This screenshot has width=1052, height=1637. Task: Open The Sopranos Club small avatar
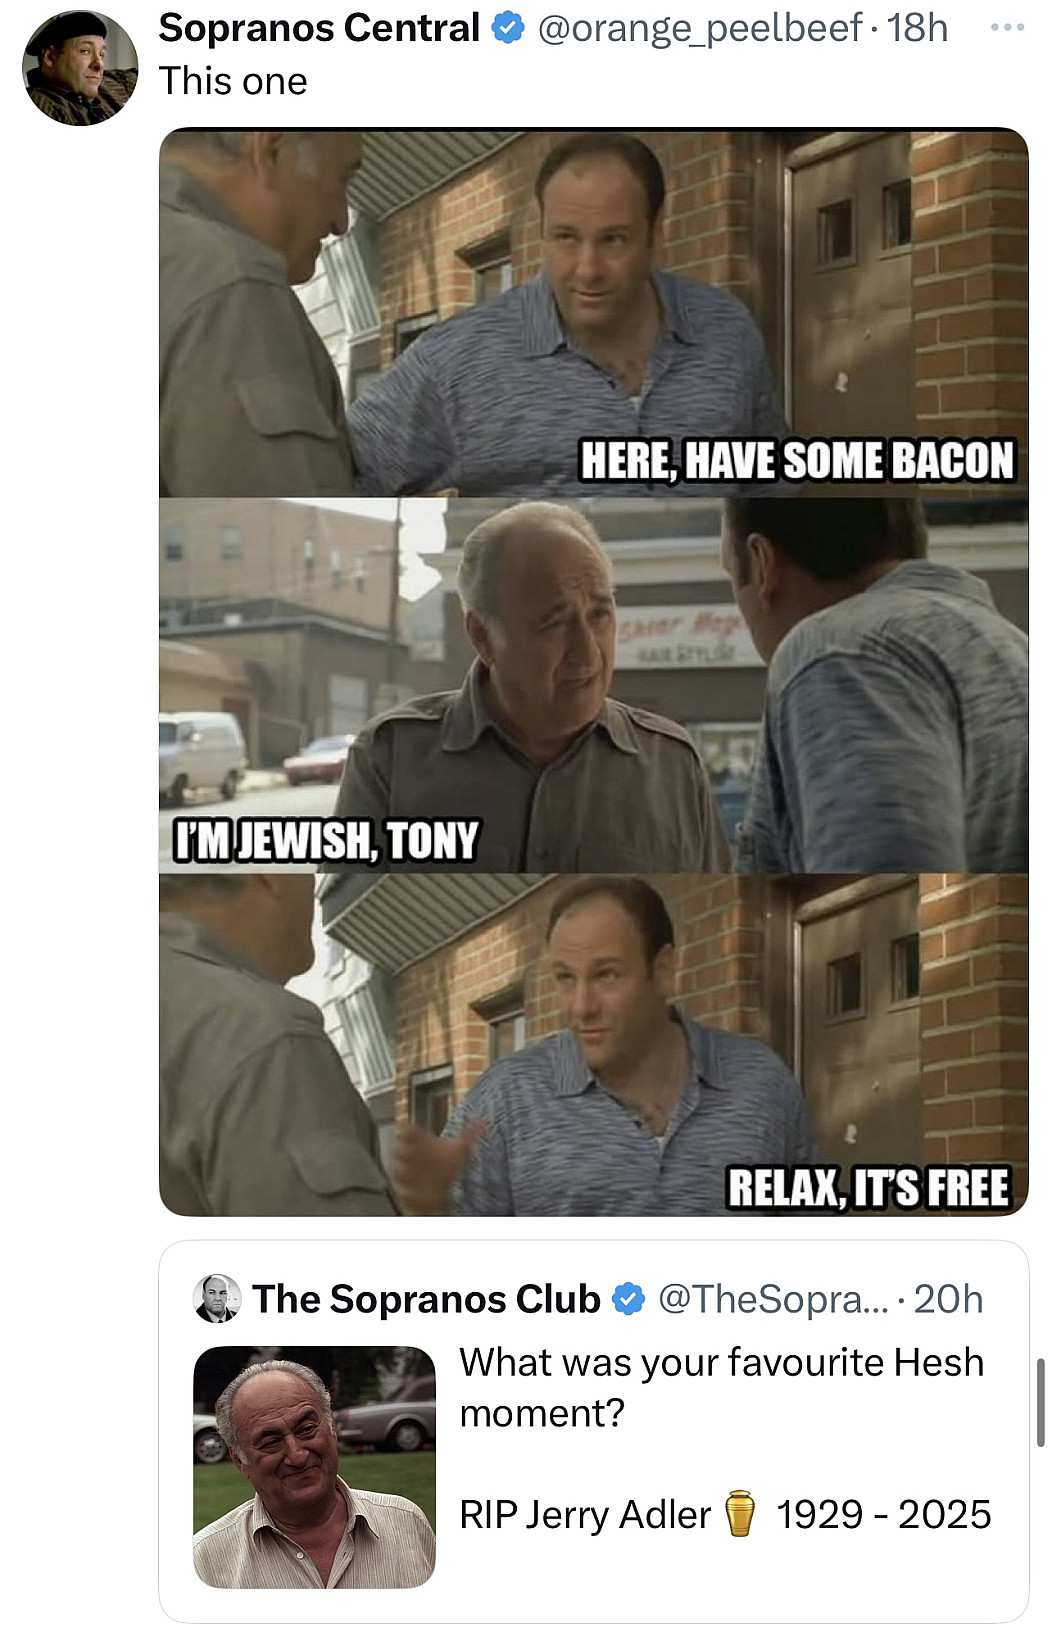click(x=216, y=1299)
